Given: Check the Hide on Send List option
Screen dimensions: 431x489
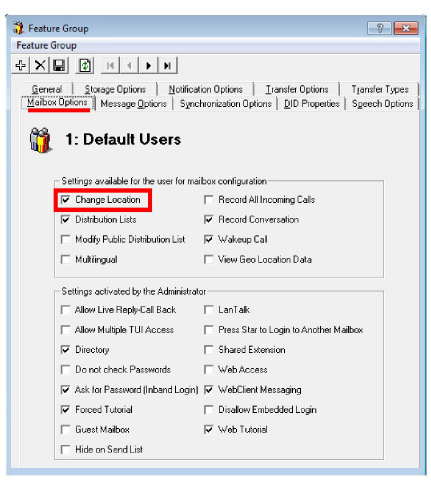Looking at the screenshot, I should [66, 449].
